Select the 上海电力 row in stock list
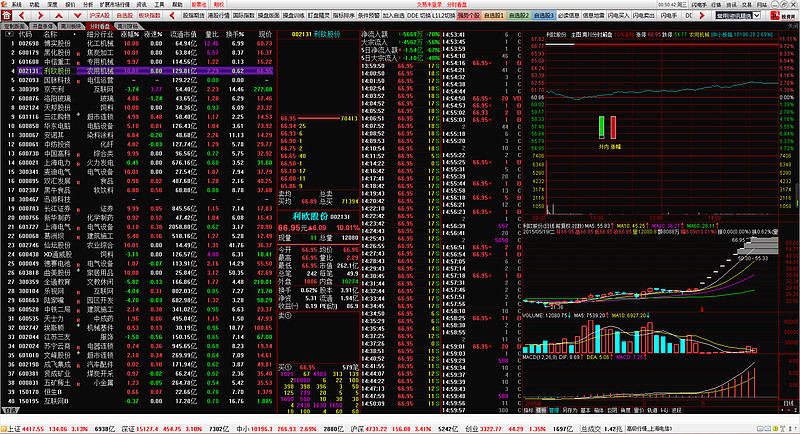The image size is (800, 434). [138, 163]
